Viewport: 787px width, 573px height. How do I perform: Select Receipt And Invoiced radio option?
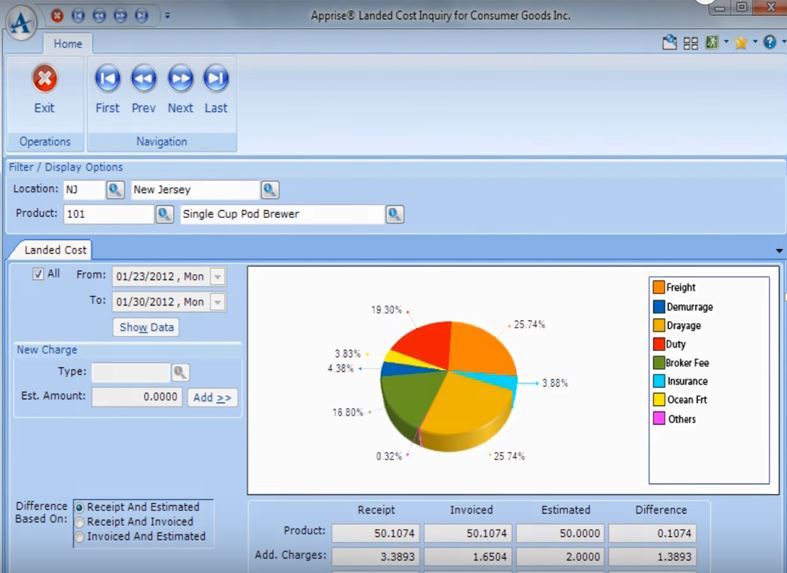[80, 522]
